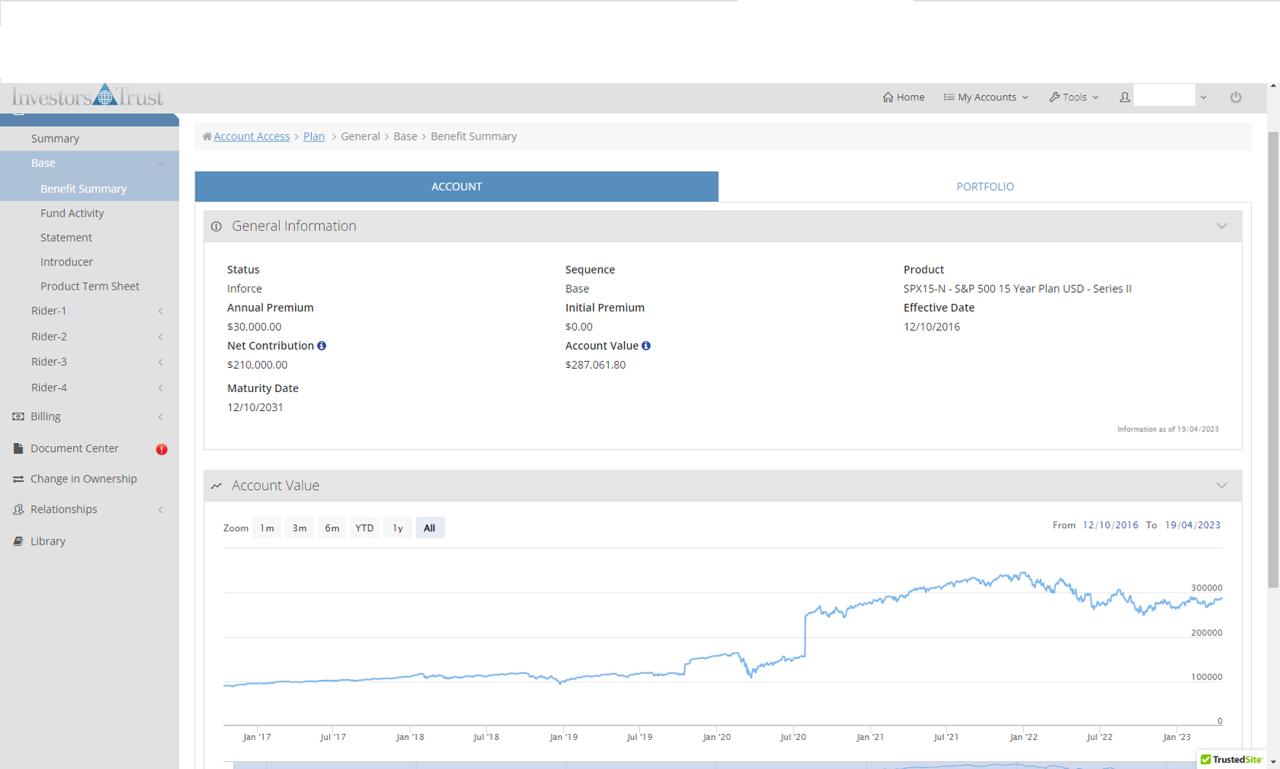The height and width of the screenshot is (769, 1280).
Task: Click the Investors Trust logo
Action: [88, 97]
